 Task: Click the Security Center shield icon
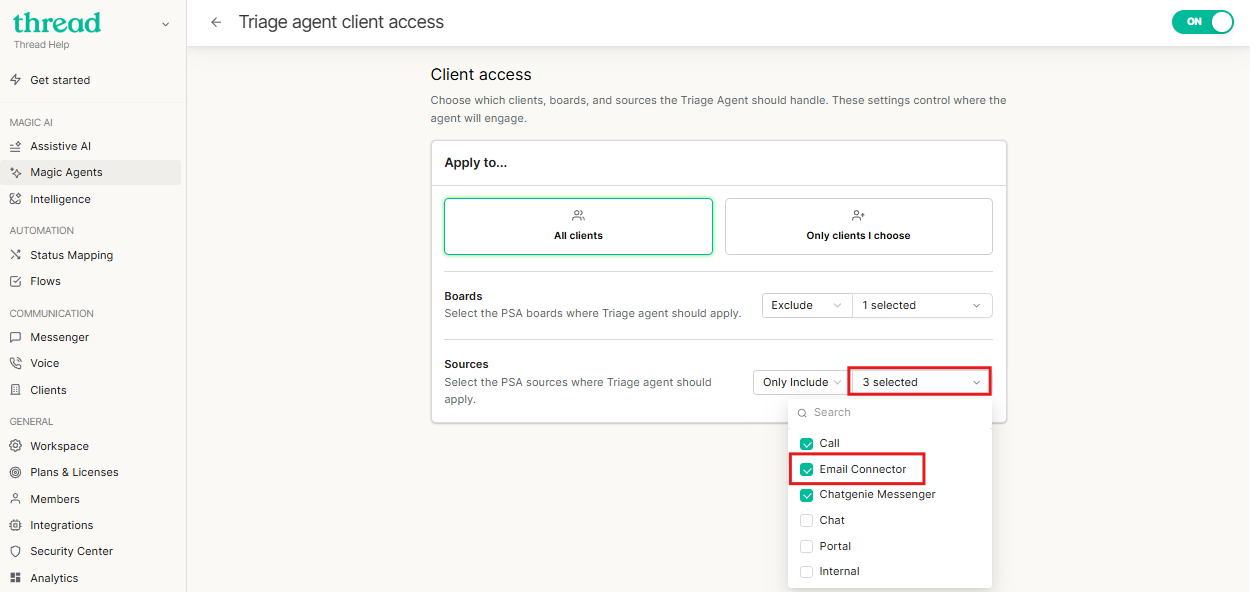[x=16, y=551]
